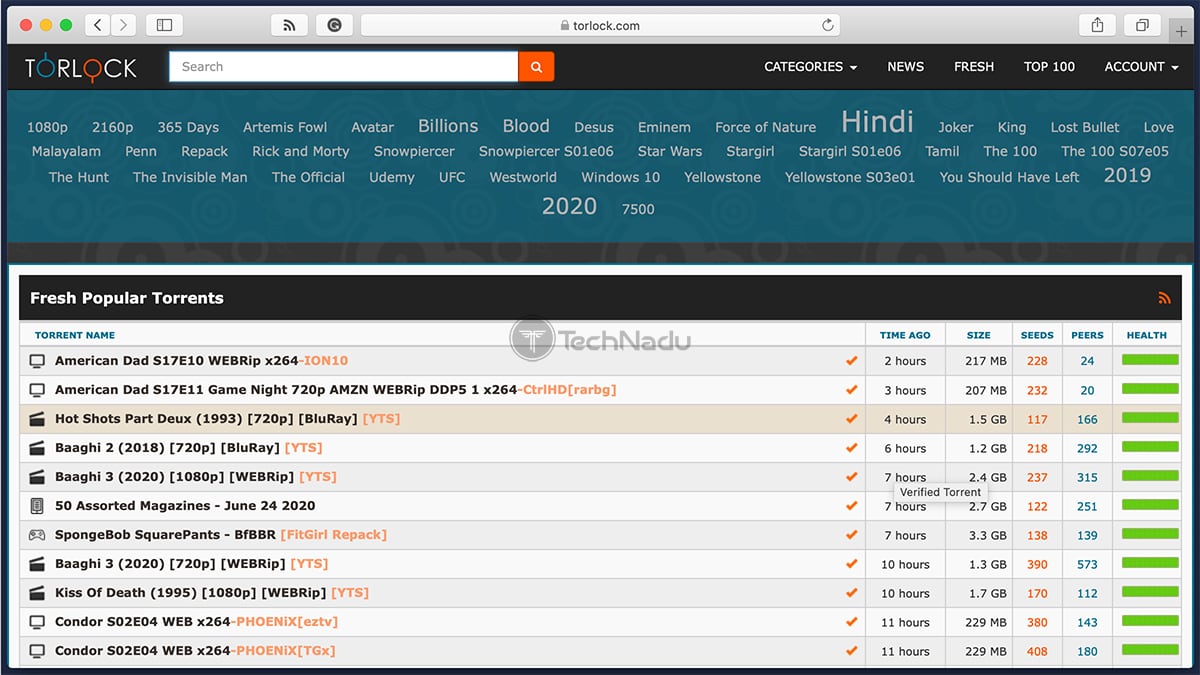
Task: Go back with Safari's back arrow
Action: (97, 25)
